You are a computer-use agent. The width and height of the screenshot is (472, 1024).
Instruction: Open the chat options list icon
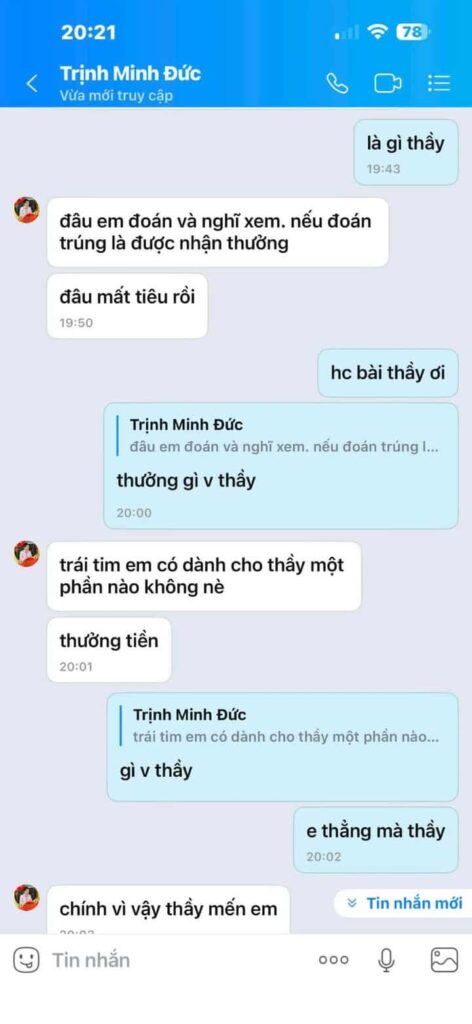tap(439, 83)
